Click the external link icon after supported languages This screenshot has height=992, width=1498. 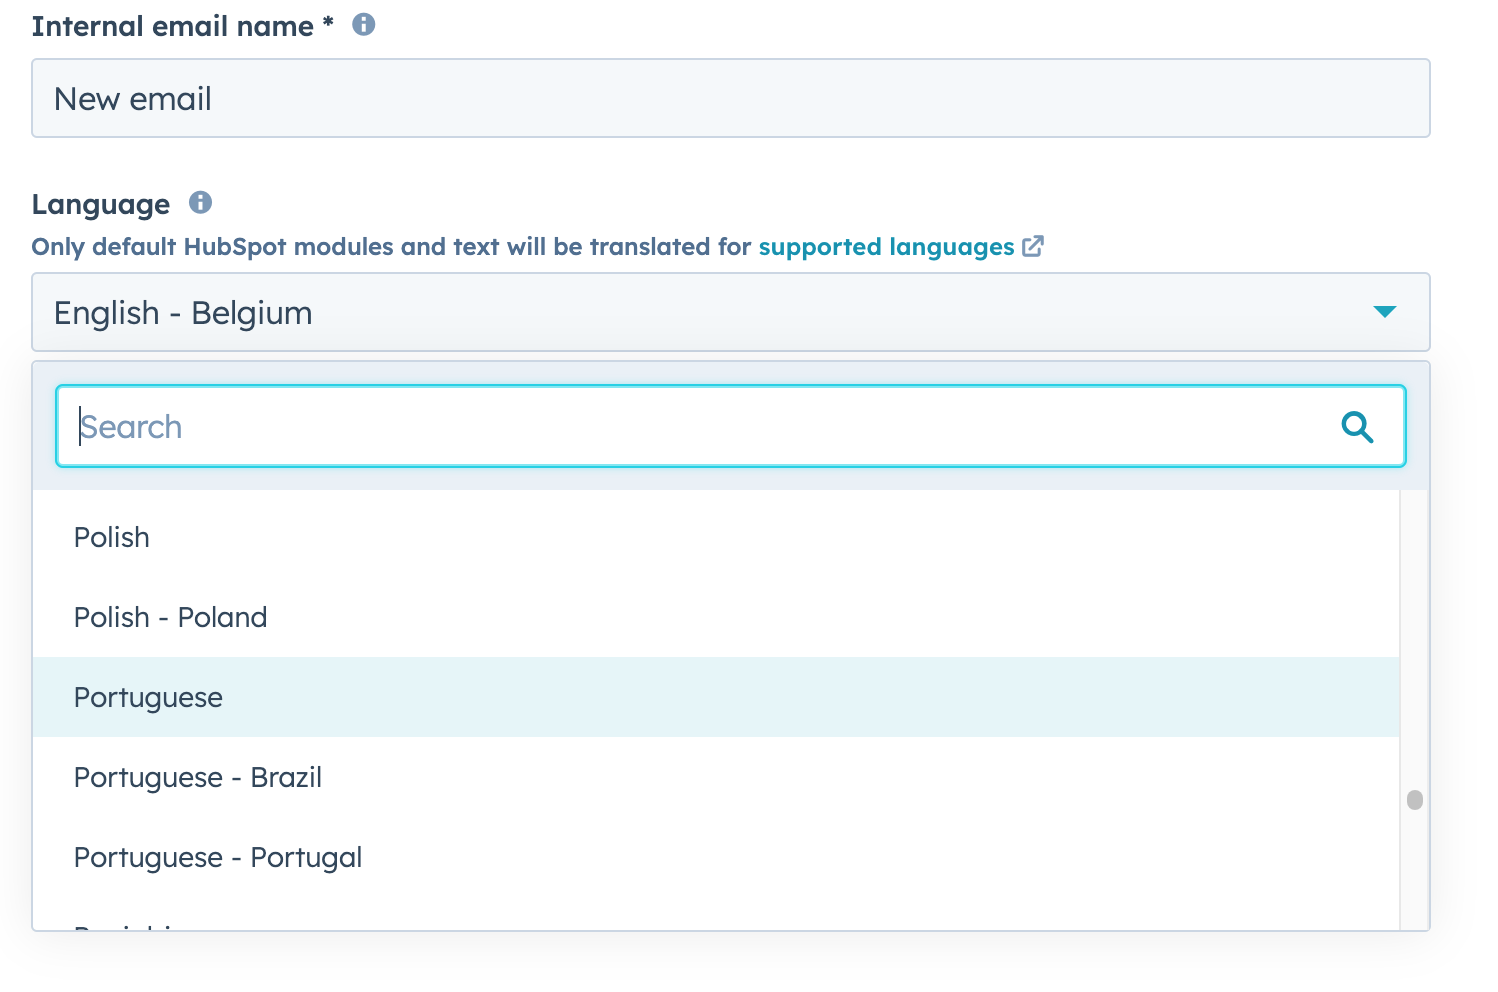coord(1033,246)
